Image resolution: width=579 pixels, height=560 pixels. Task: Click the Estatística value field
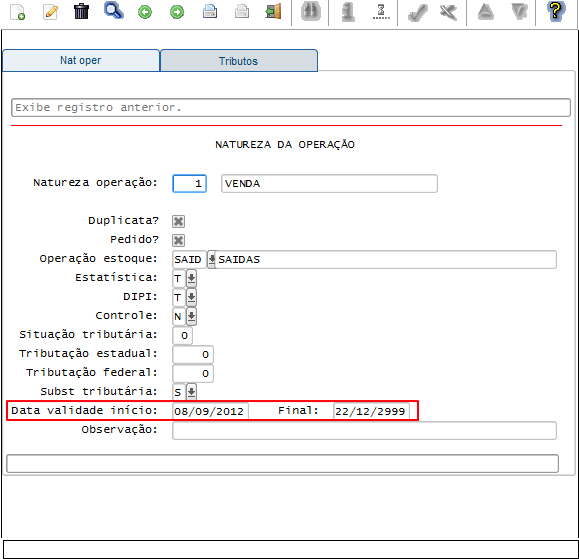click(x=179, y=278)
